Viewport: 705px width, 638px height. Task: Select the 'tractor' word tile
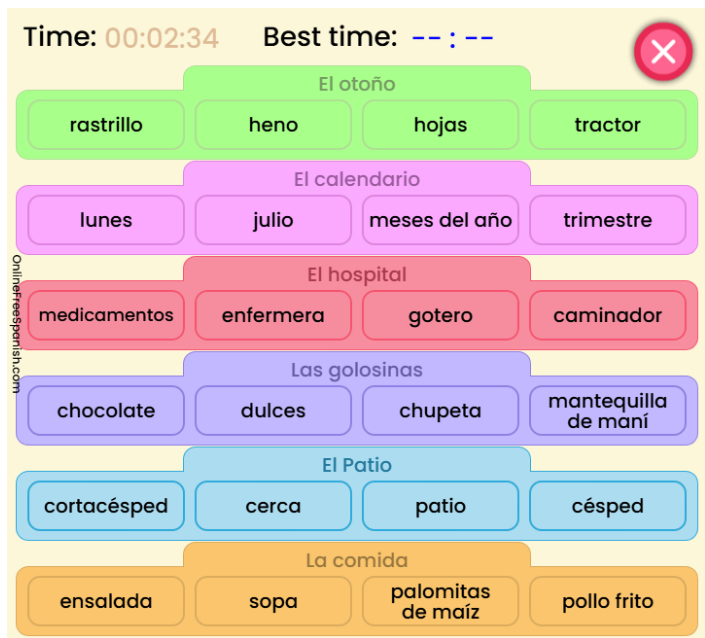[x=607, y=125]
